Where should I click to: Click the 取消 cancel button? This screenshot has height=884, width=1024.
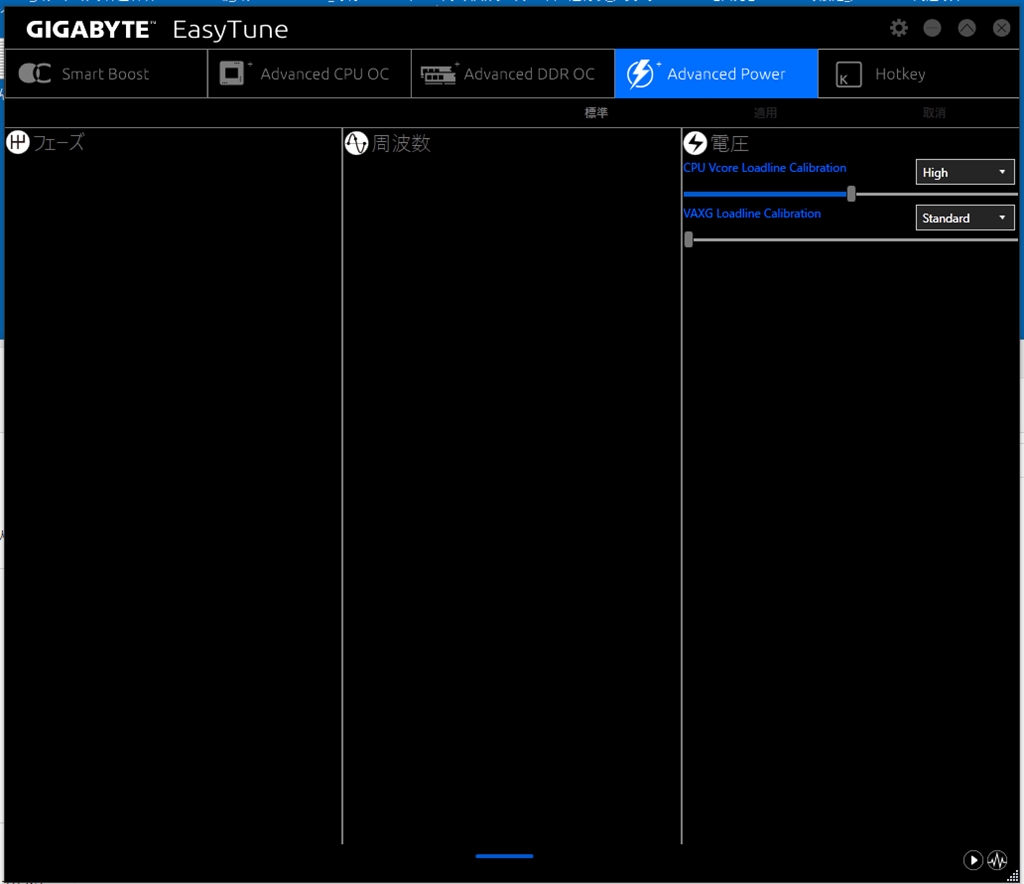[934, 112]
